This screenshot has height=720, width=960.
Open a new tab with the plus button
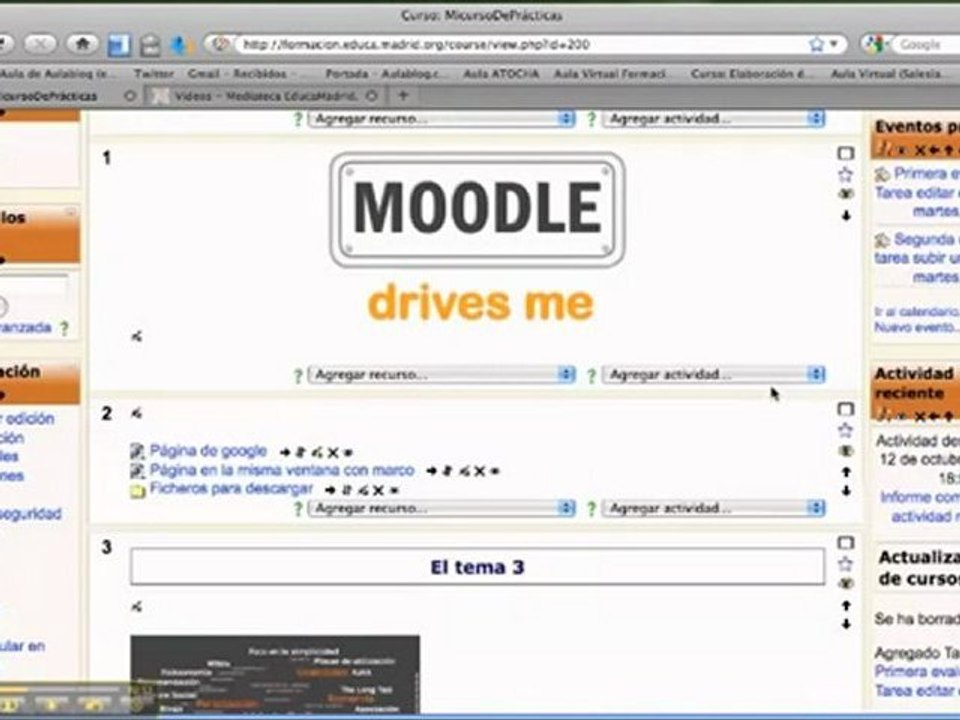coord(403,95)
